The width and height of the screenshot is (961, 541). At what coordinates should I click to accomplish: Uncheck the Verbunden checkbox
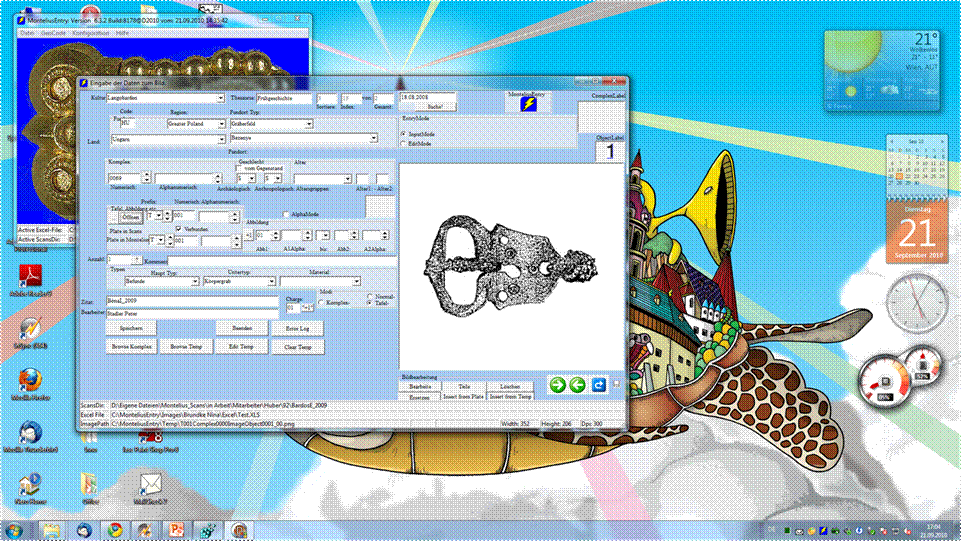tap(178, 229)
